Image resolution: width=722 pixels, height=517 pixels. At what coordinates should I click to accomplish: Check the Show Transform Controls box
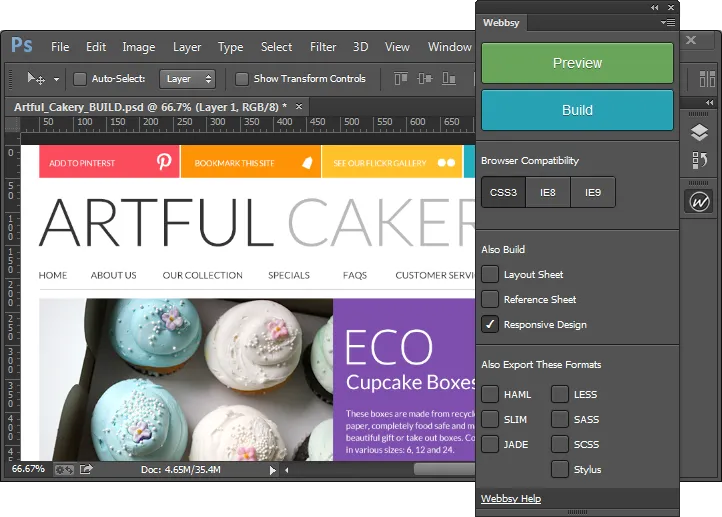pos(241,79)
